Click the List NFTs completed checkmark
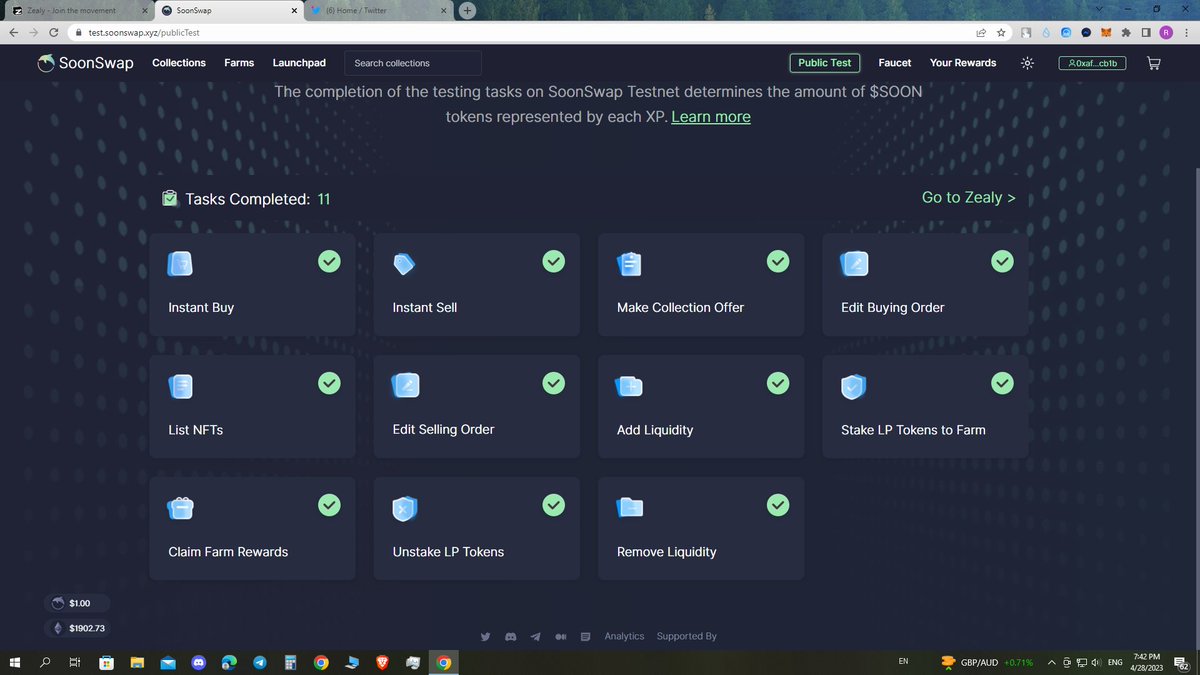Screen dimensions: 1200x675 tap(329, 383)
